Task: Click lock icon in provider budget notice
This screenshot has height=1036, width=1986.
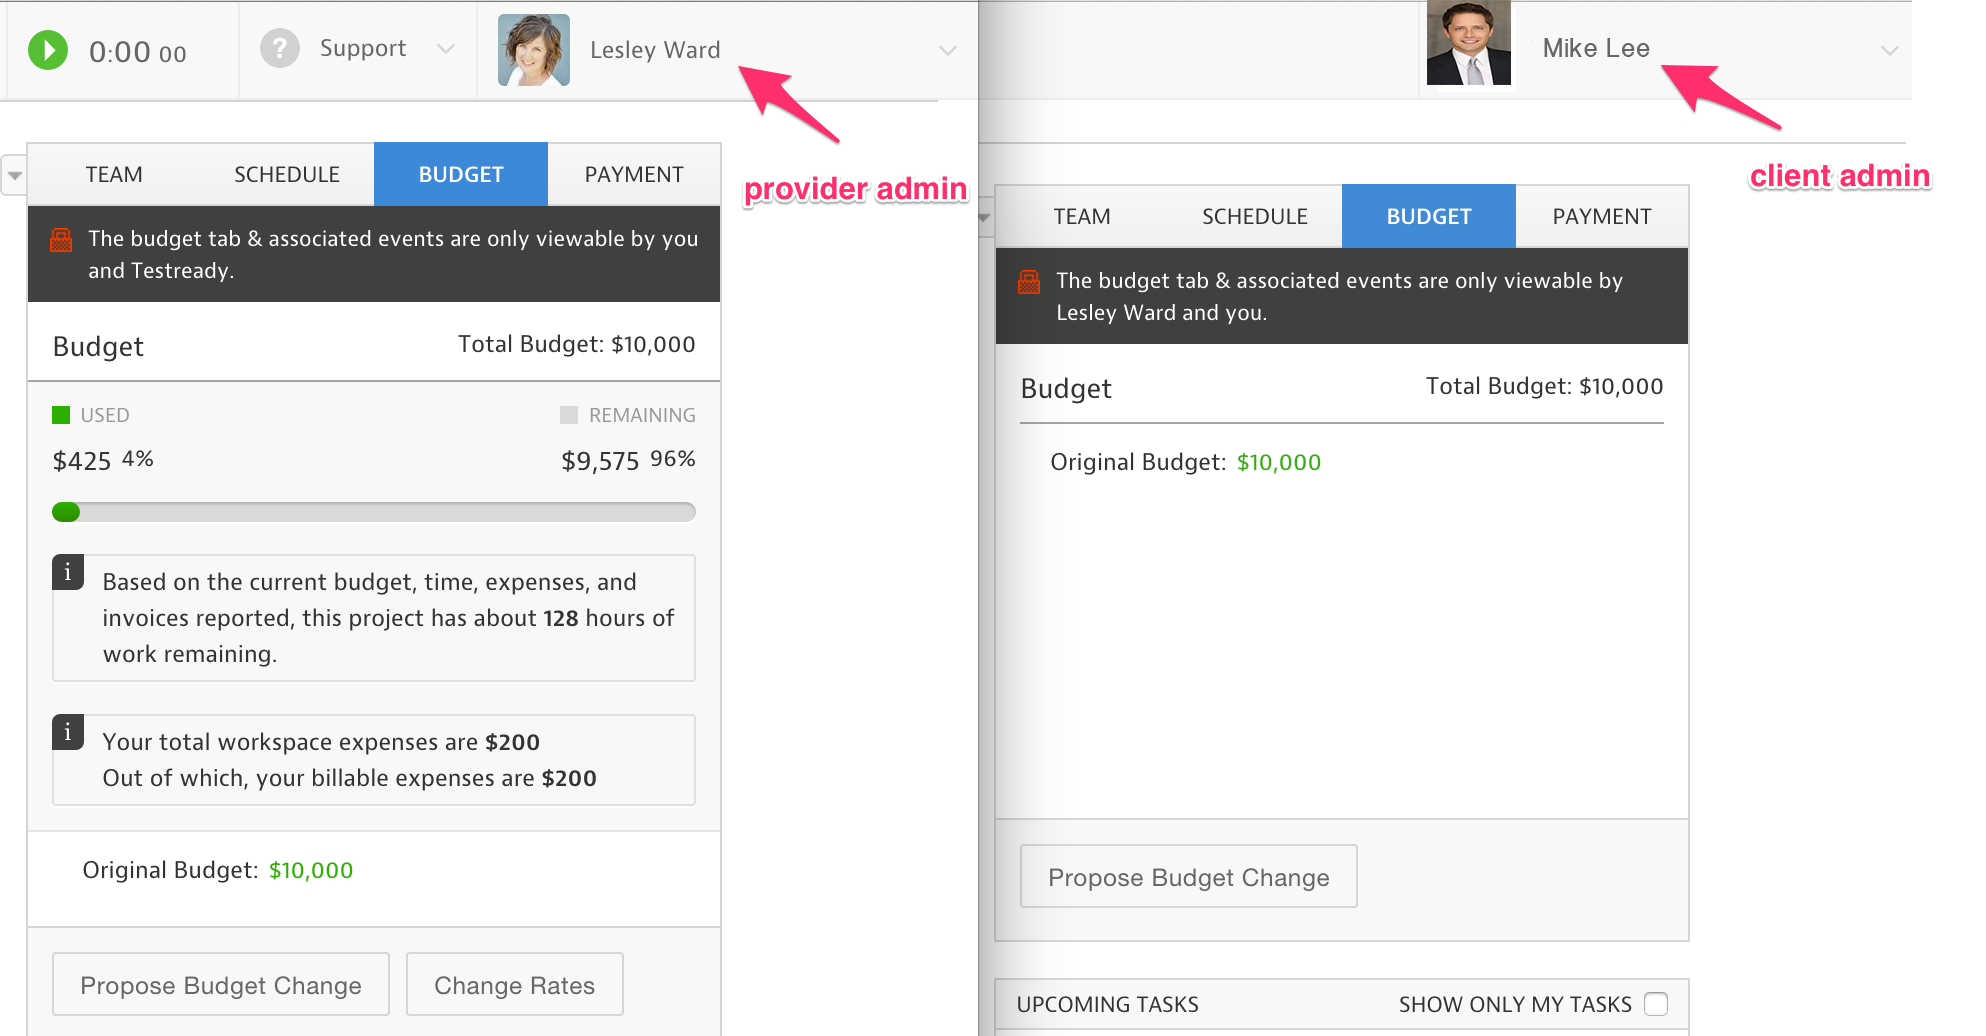Action: pyautogui.click(x=61, y=240)
